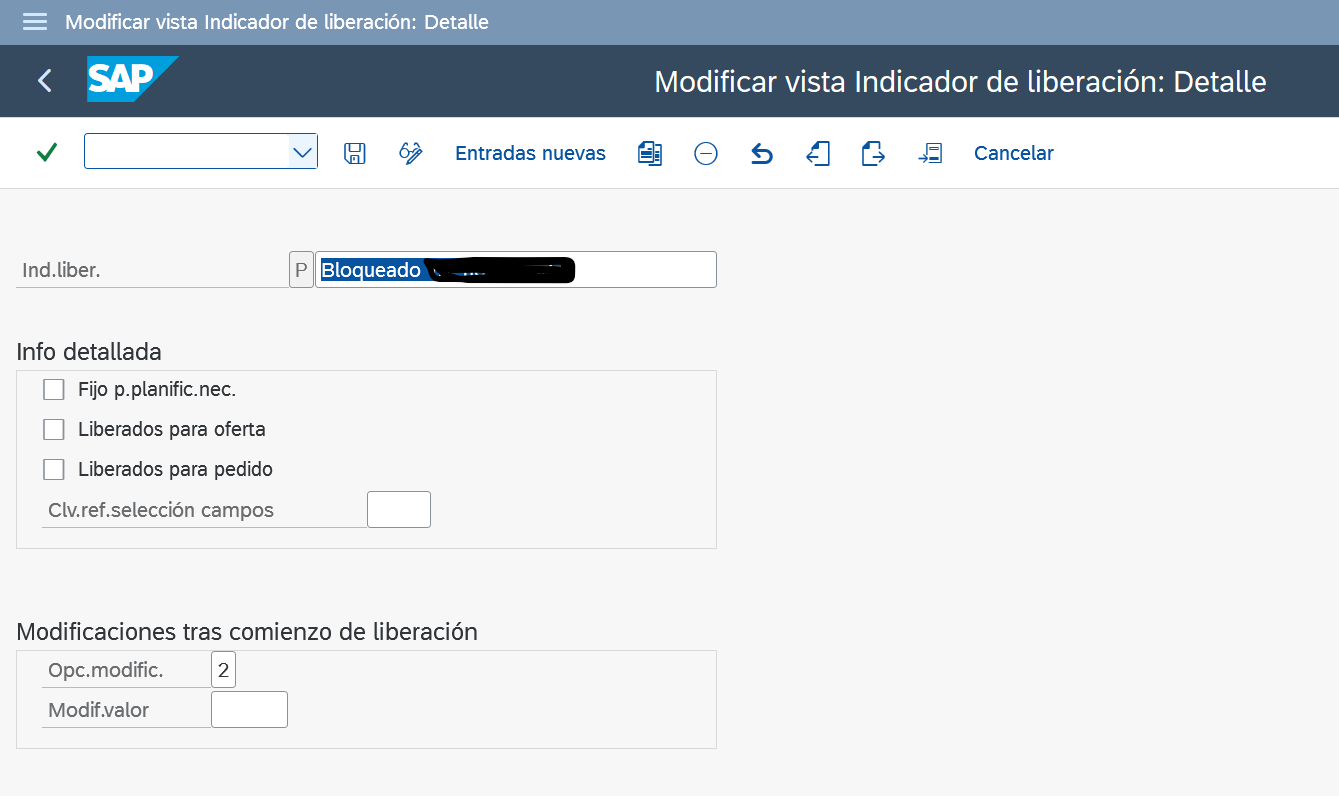Click the Modif.valor input field

(249, 710)
